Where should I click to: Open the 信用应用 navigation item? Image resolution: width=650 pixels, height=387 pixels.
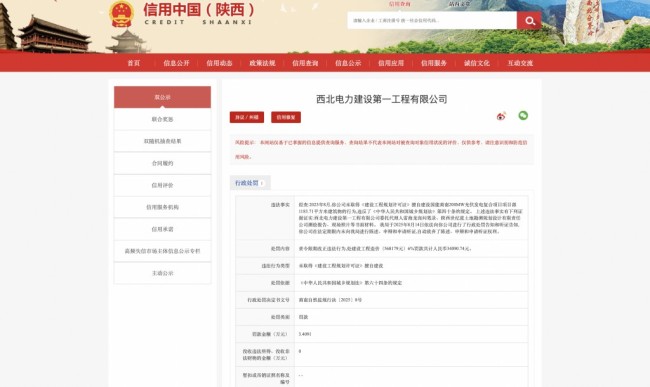391,63
